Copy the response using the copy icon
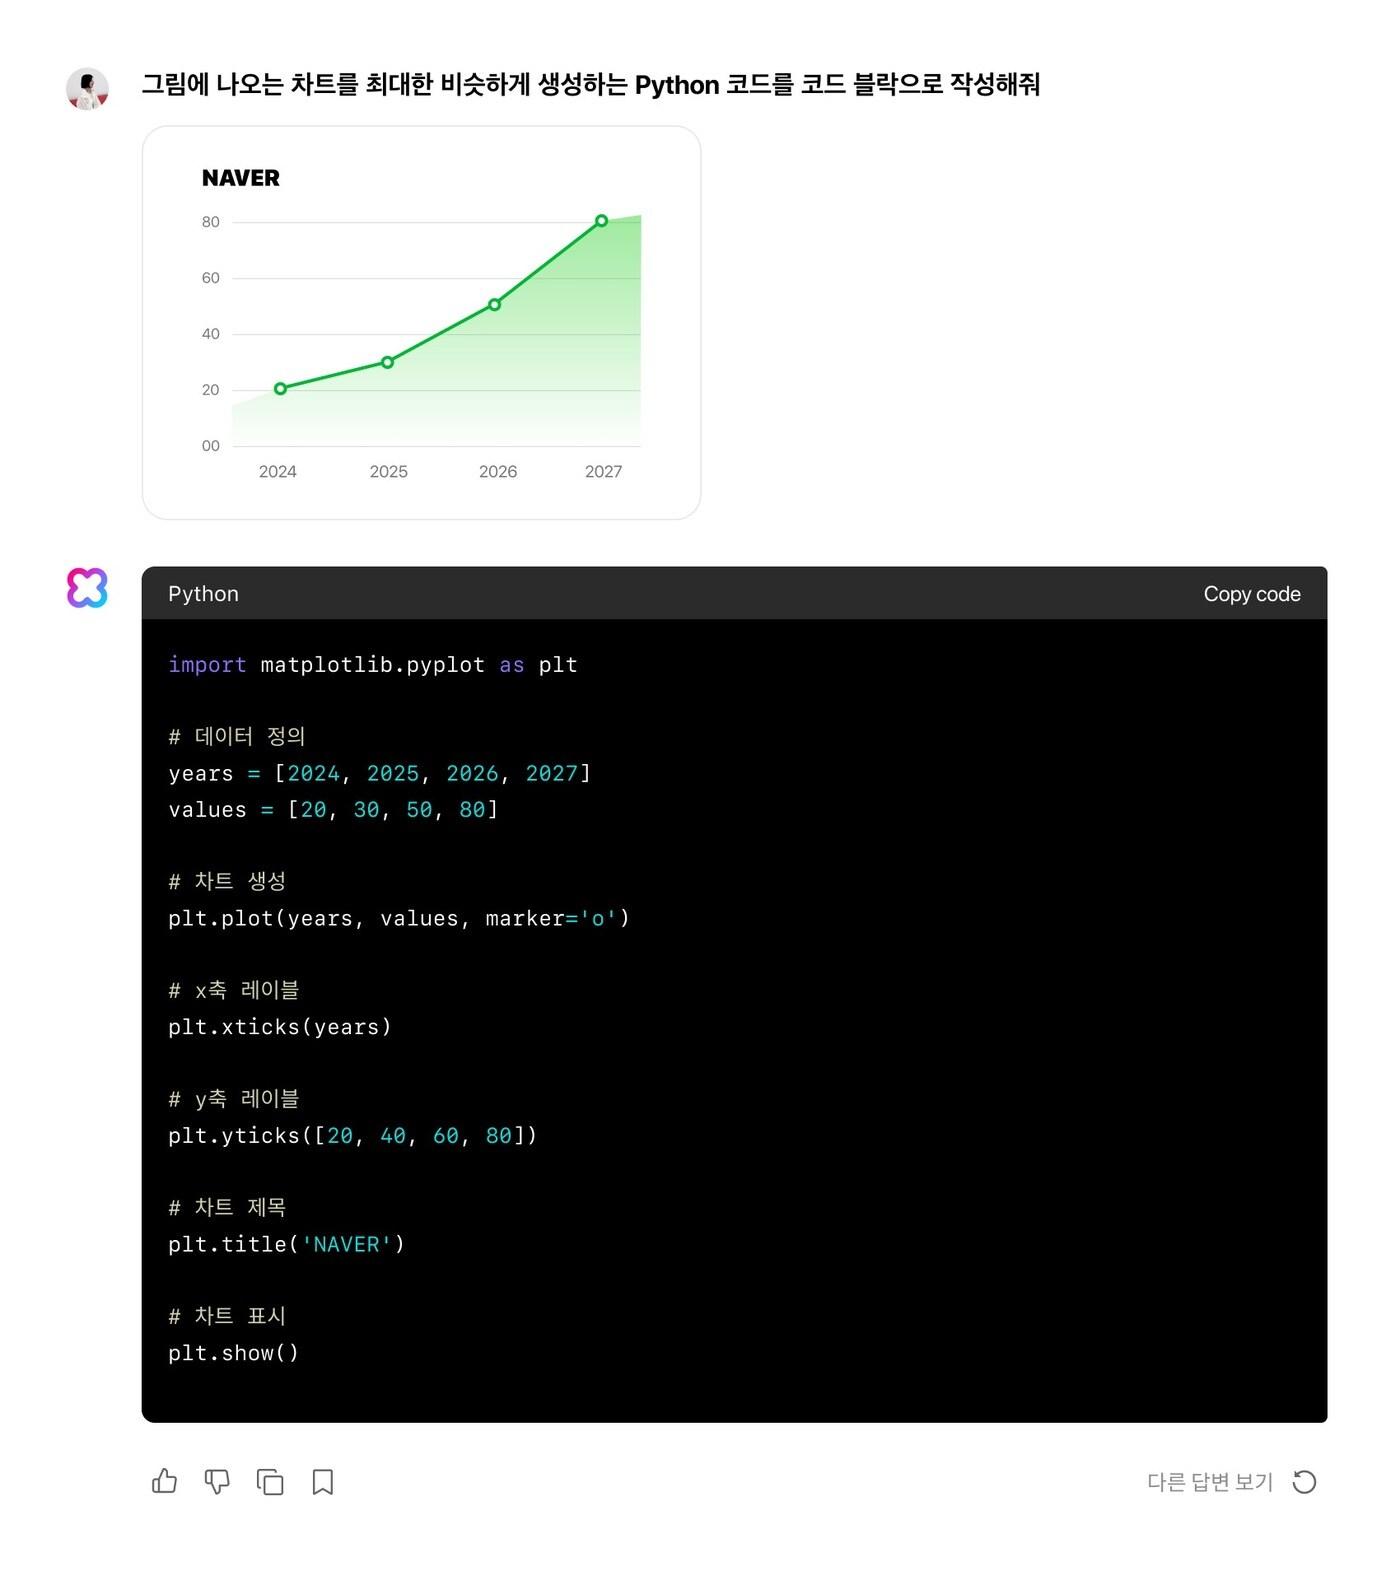This screenshot has width=1400, height=1571. (x=270, y=1481)
